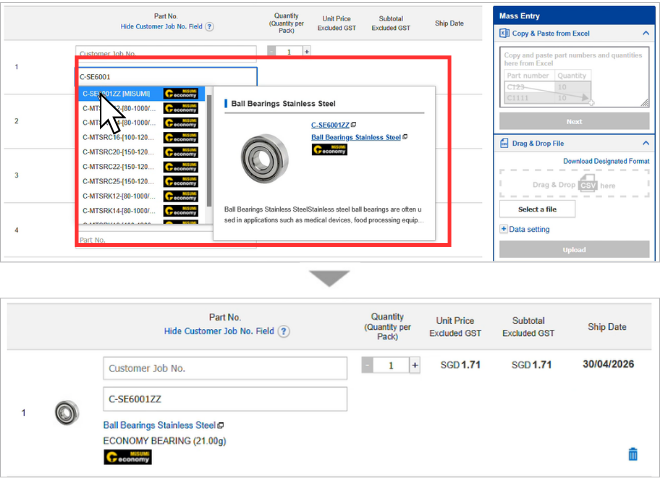The height and width of the screenshot is (479, 660).
Task: Delete the C-SE6001ZZ row with trash icon
Action: (x=633, y=454)
